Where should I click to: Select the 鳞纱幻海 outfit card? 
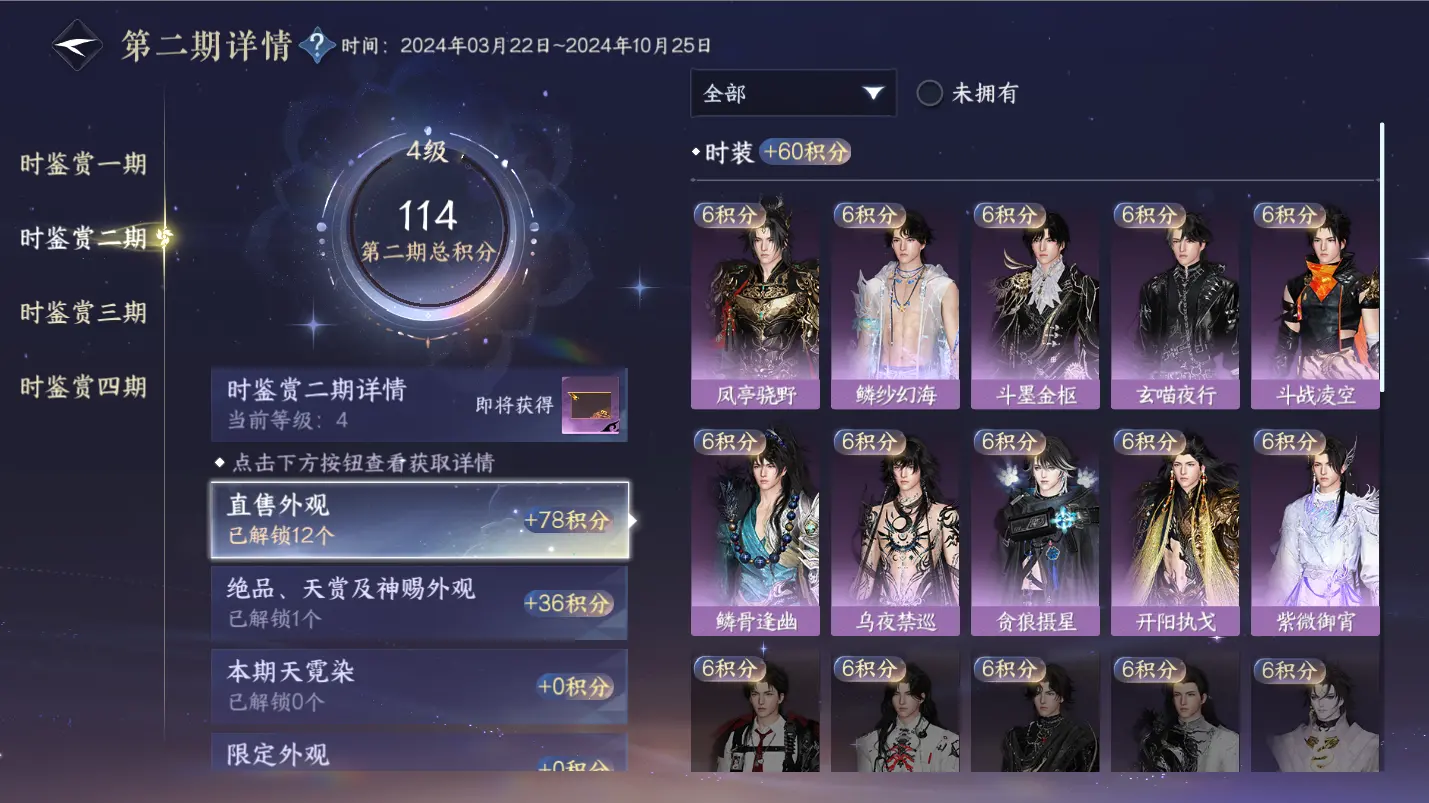(x=896, y=305)
